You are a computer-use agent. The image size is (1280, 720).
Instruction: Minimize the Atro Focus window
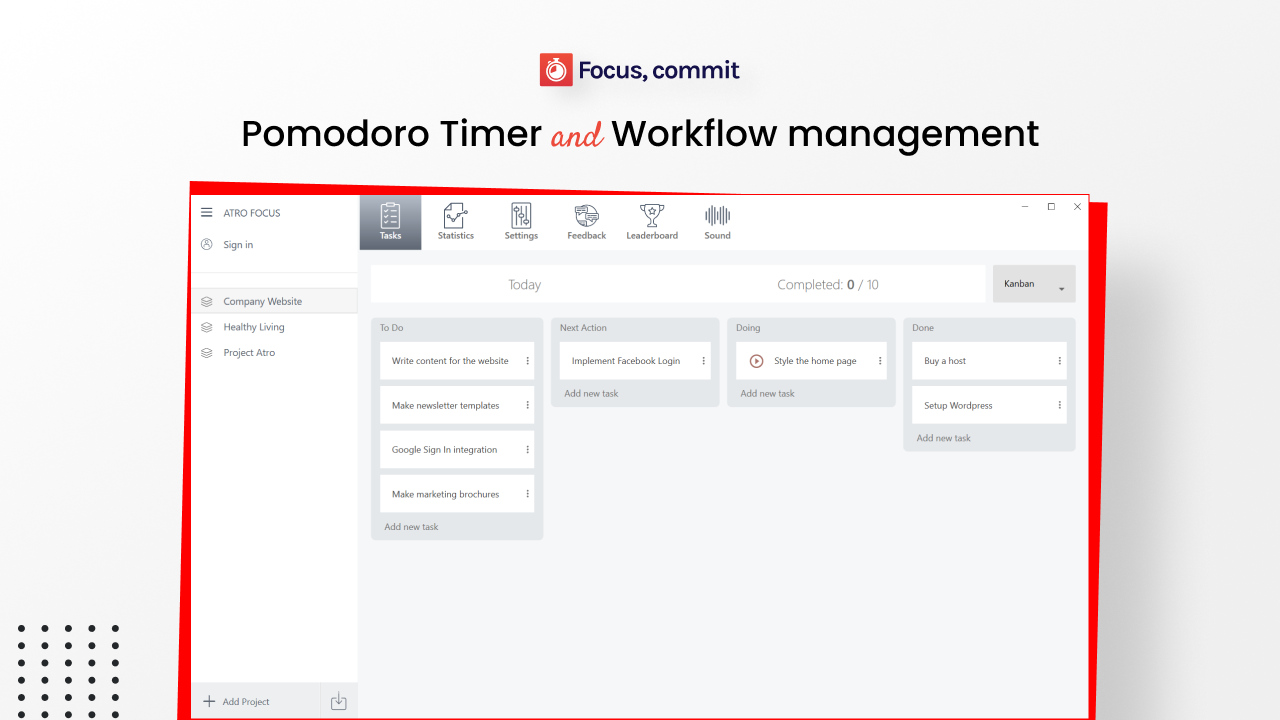tap(1025, 207)
